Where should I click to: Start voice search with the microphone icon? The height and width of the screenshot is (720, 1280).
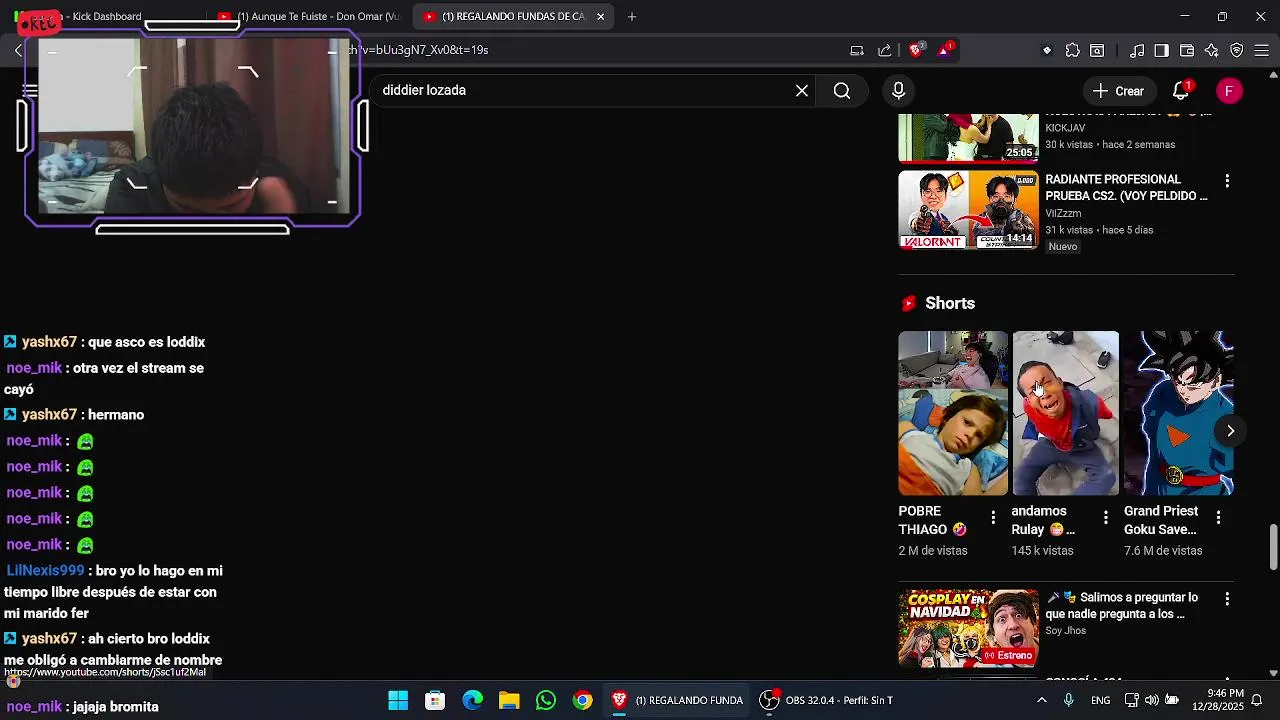click(x=898, y=91)
